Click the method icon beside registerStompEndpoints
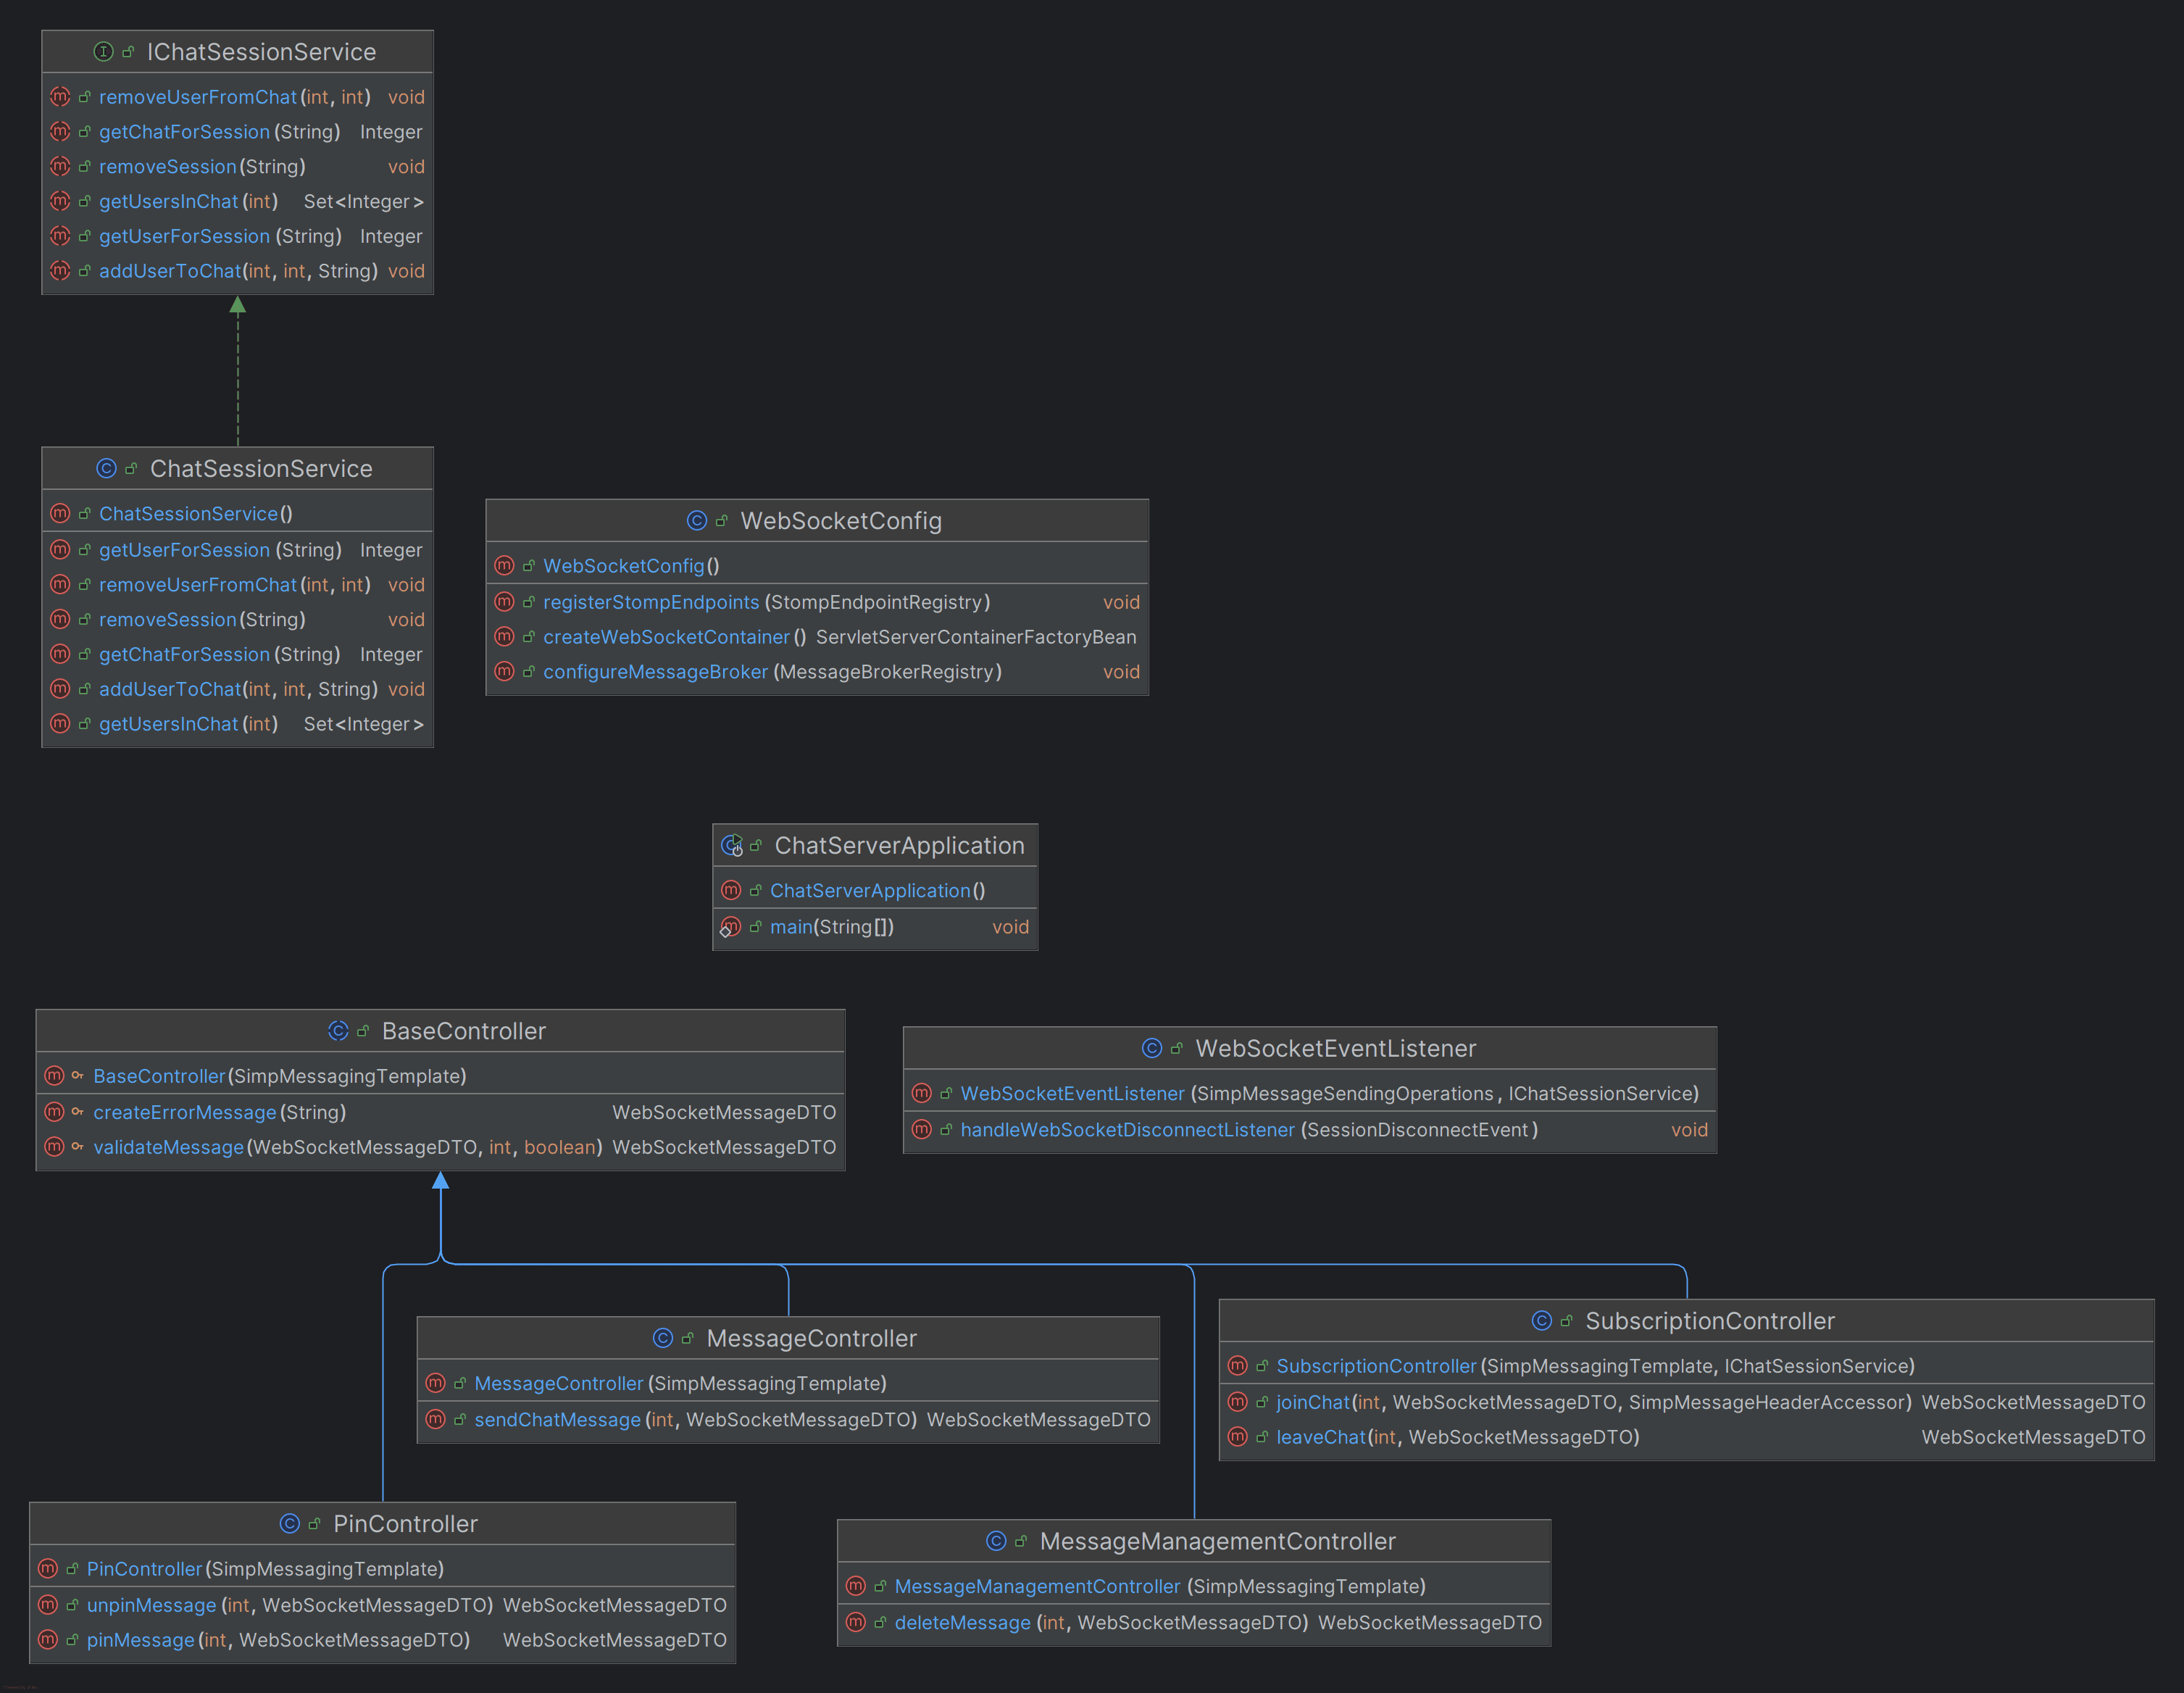Image resolution: width=2184 pixels, height=1693 pixels. click(x=504, y=602)
